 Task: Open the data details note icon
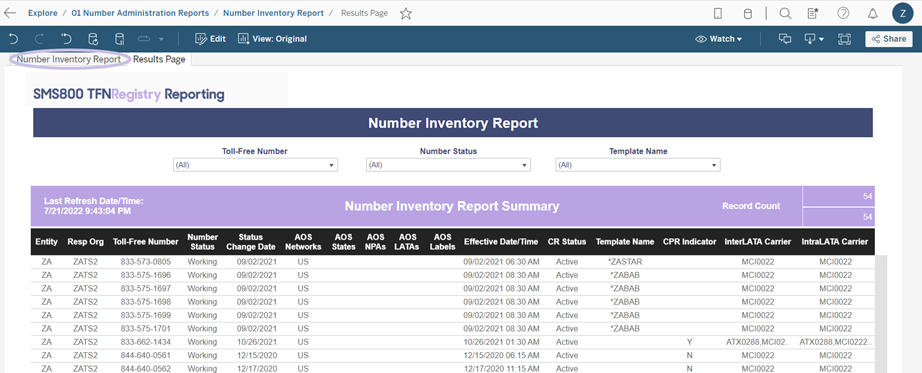pyautogui.click(x=813, y=14)
